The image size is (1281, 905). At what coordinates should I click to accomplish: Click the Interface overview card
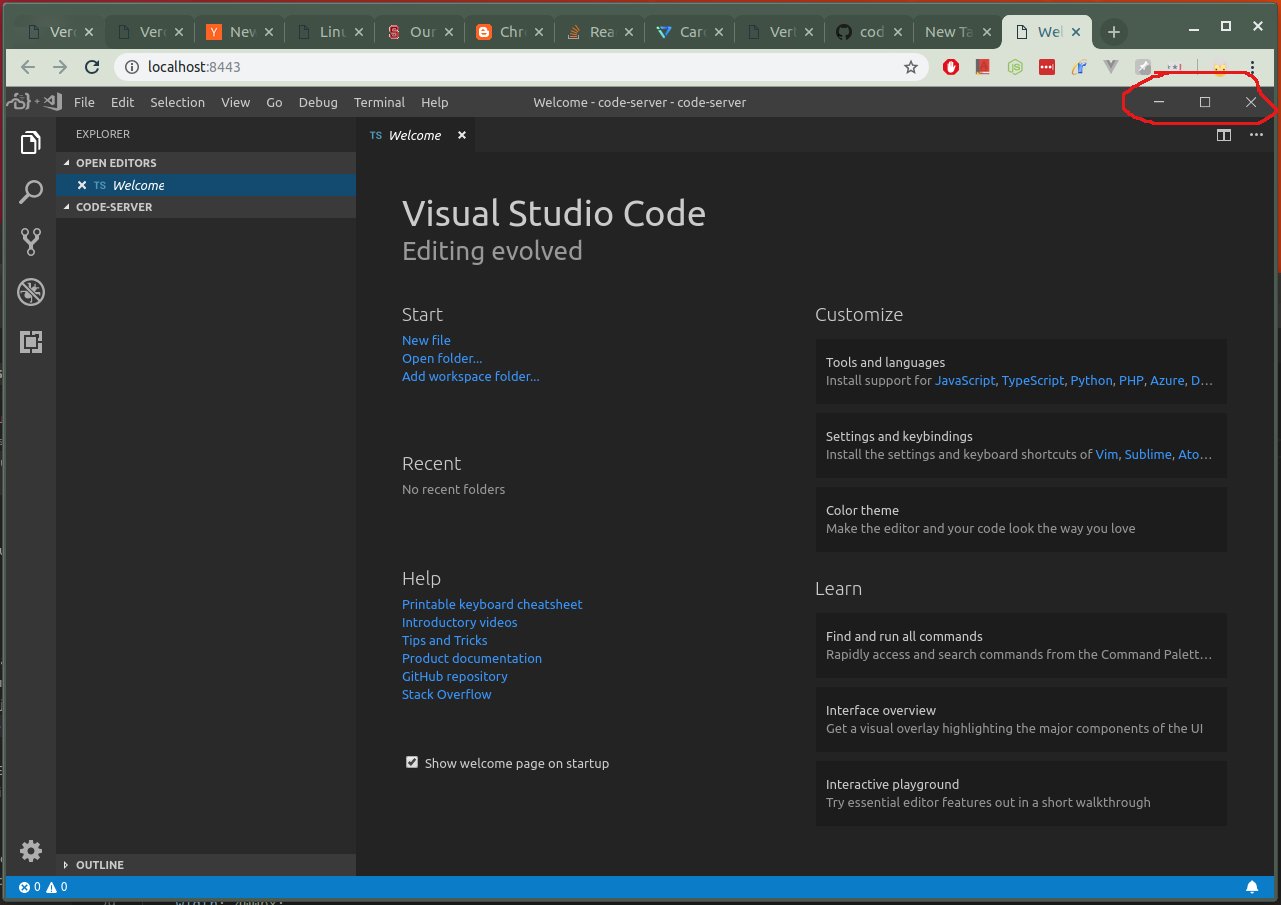(x=1021, y=719)
